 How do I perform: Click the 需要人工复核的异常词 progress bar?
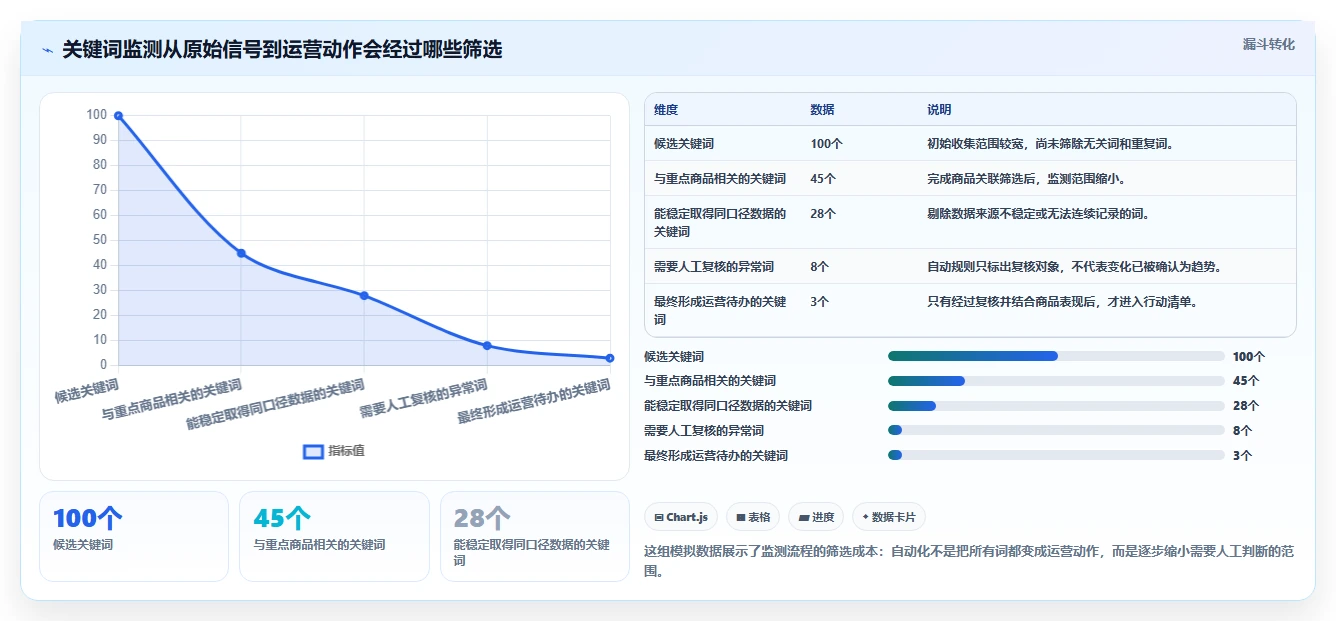tap(1056, 430)
